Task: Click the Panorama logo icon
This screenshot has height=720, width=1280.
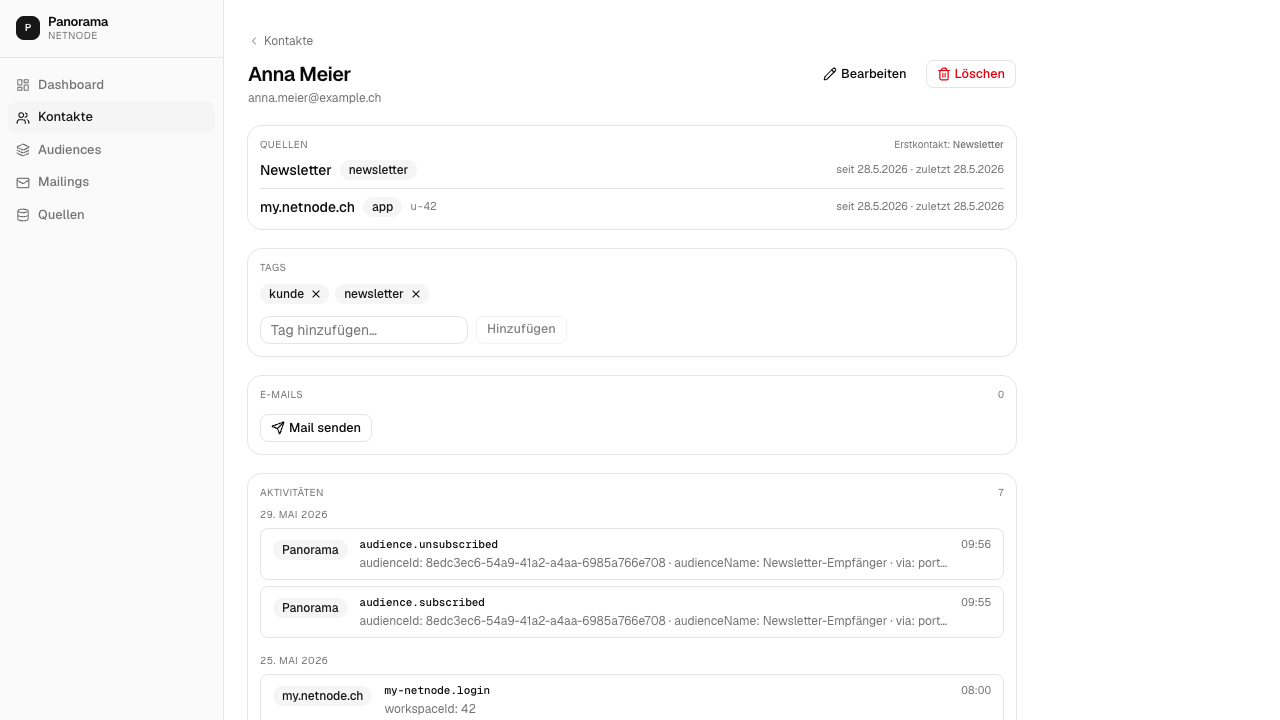Action: tap(28, 28)
